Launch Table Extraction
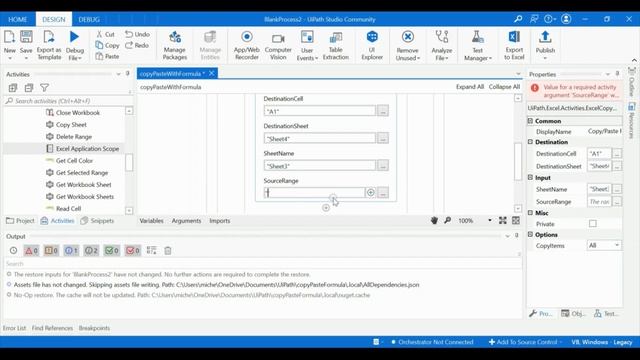The width and height of the screenshot is (640, 360). 336,44
